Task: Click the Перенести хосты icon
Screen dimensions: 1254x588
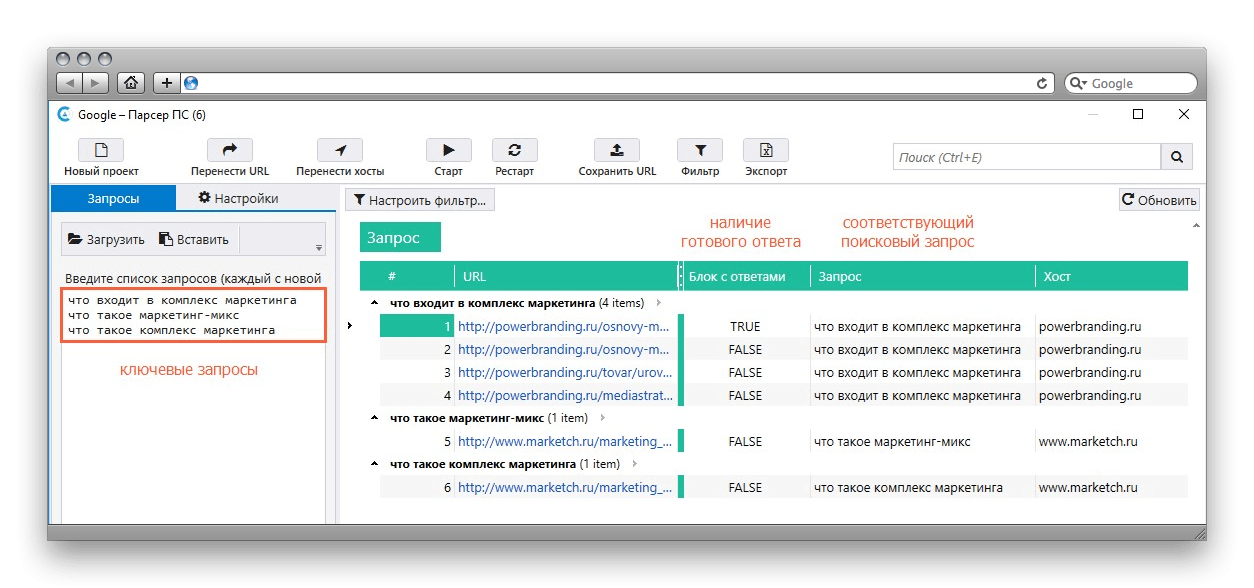Action: pyautogui.click(x=340, y=150)
